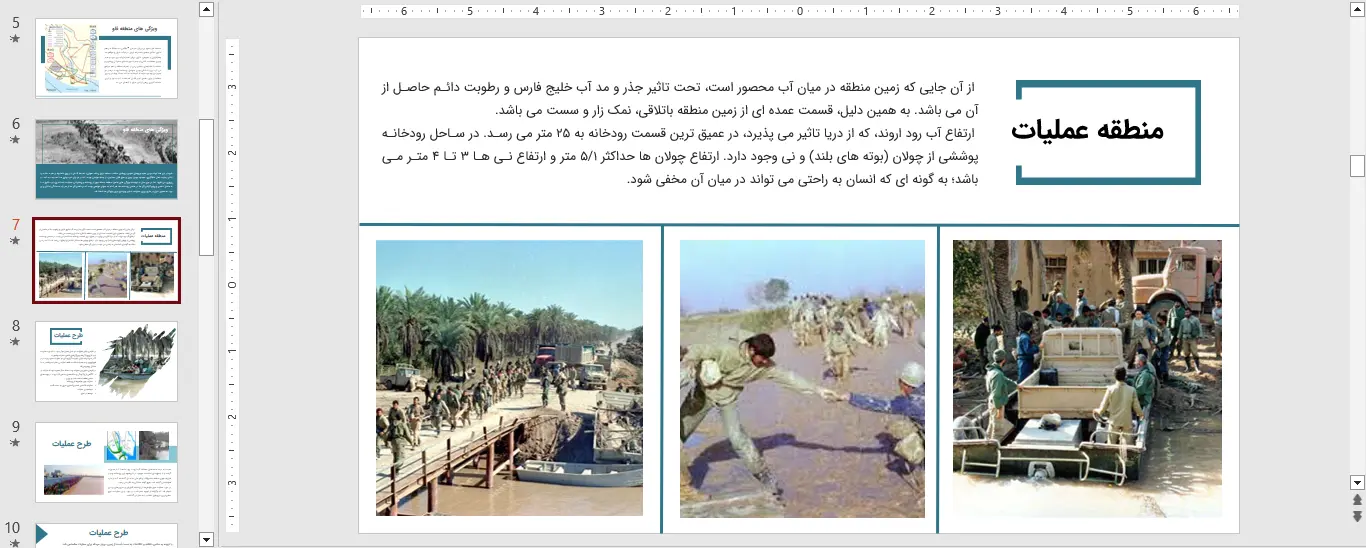
Task: Click slide number 5 label
Action: click(15, 22)
